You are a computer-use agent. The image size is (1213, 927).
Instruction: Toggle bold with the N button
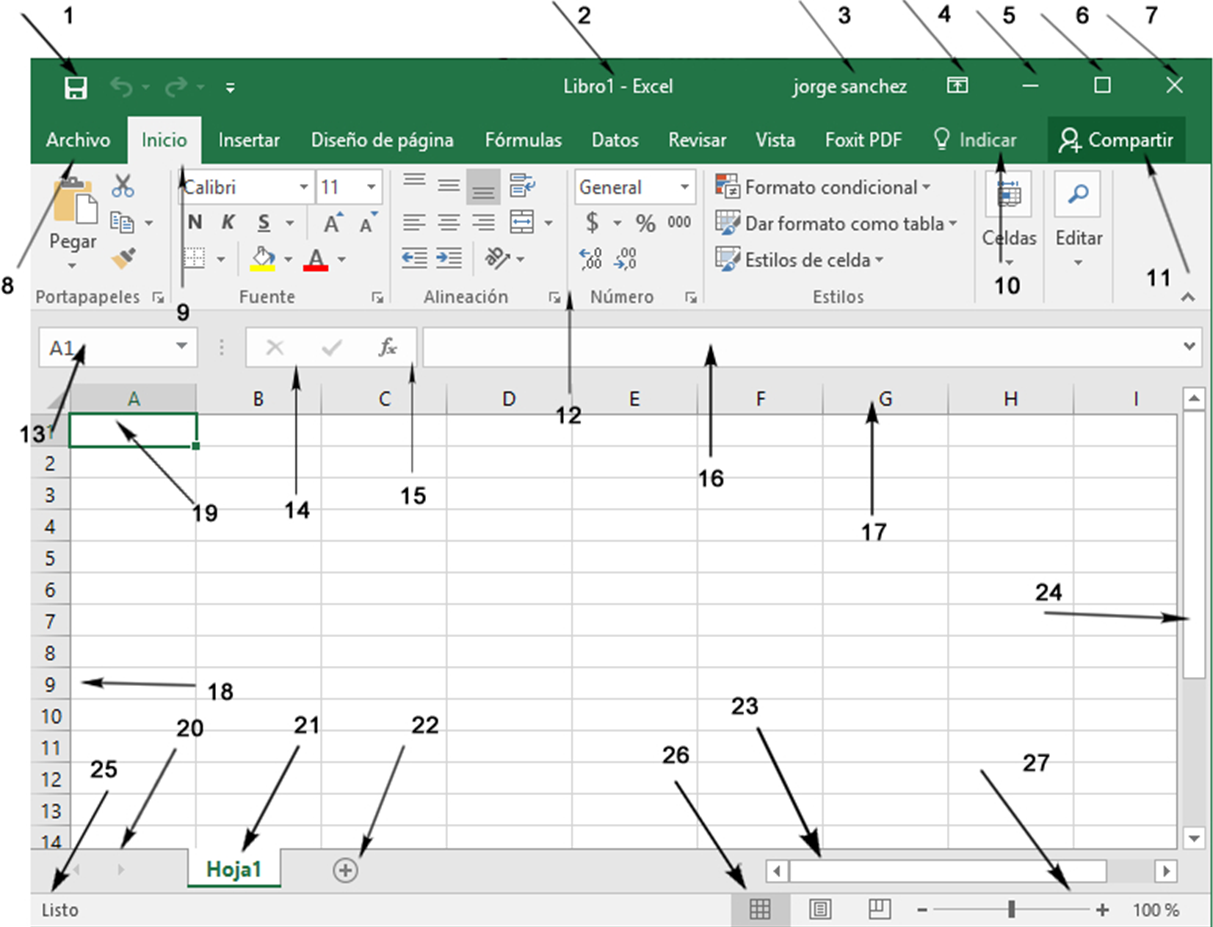[x=193, y=222]
